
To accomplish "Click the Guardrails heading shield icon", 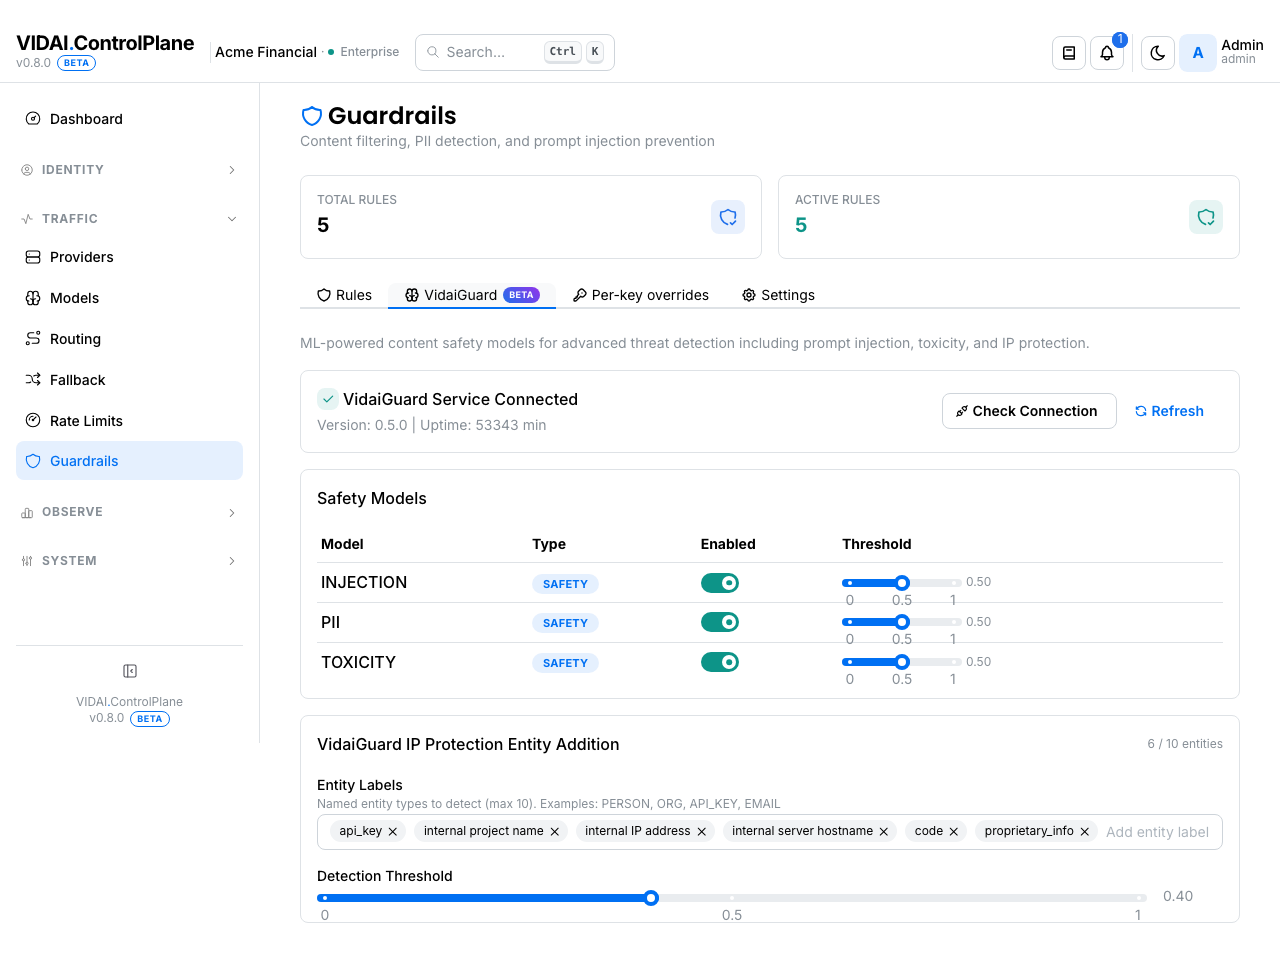I will tap(312, 116).
